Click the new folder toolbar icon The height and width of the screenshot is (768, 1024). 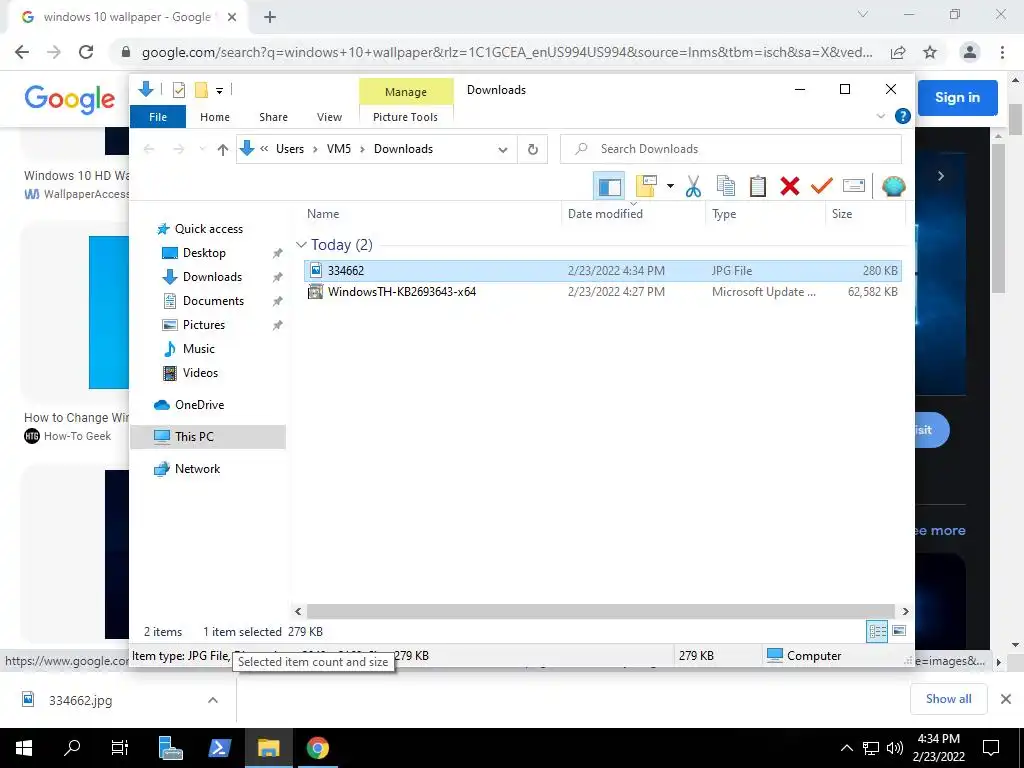[x=646, y=186]
